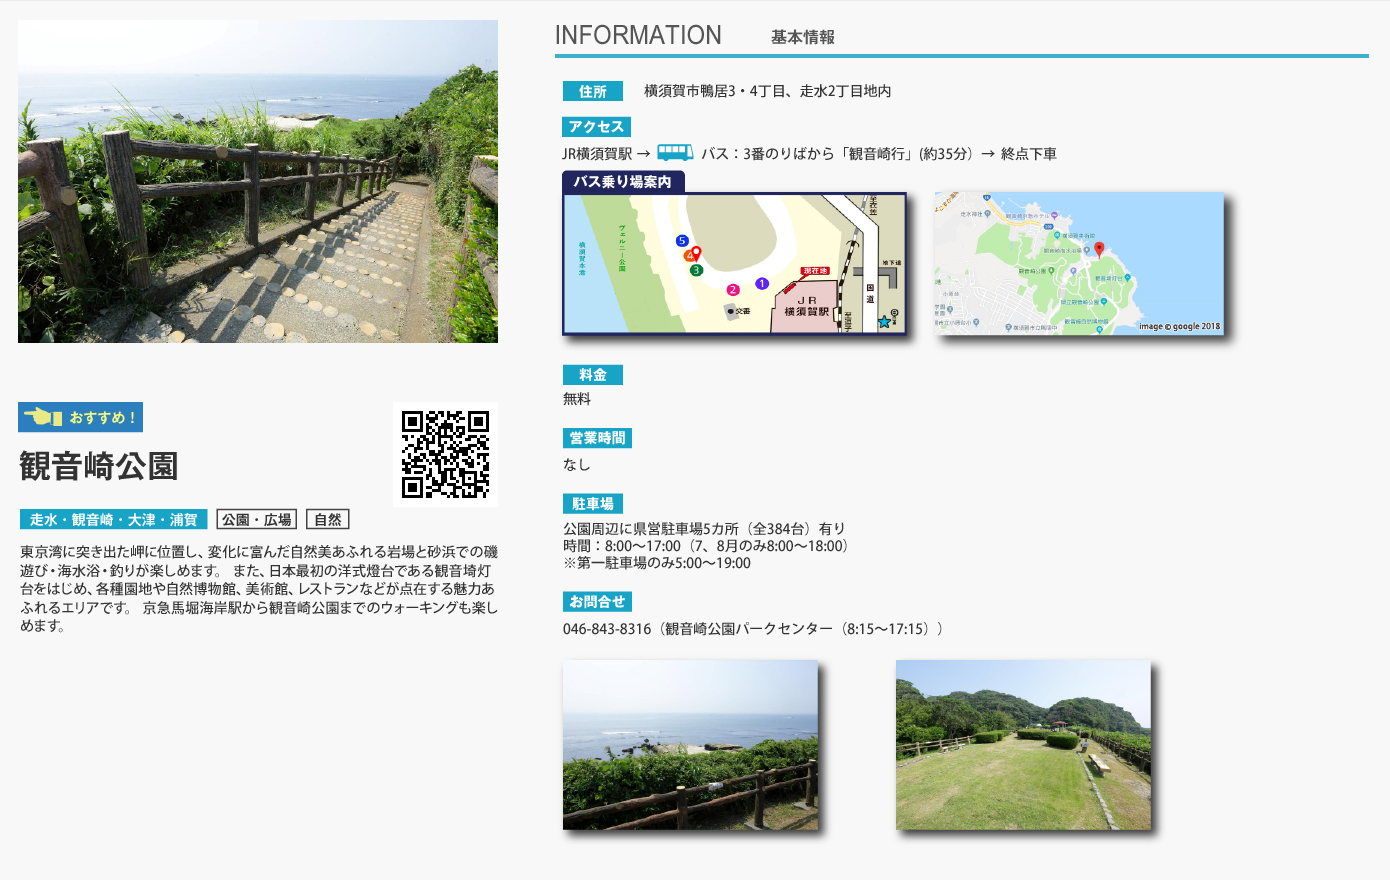1390x880 pixels.
Task: Click the QR code image
Action: tap(445, 454)
